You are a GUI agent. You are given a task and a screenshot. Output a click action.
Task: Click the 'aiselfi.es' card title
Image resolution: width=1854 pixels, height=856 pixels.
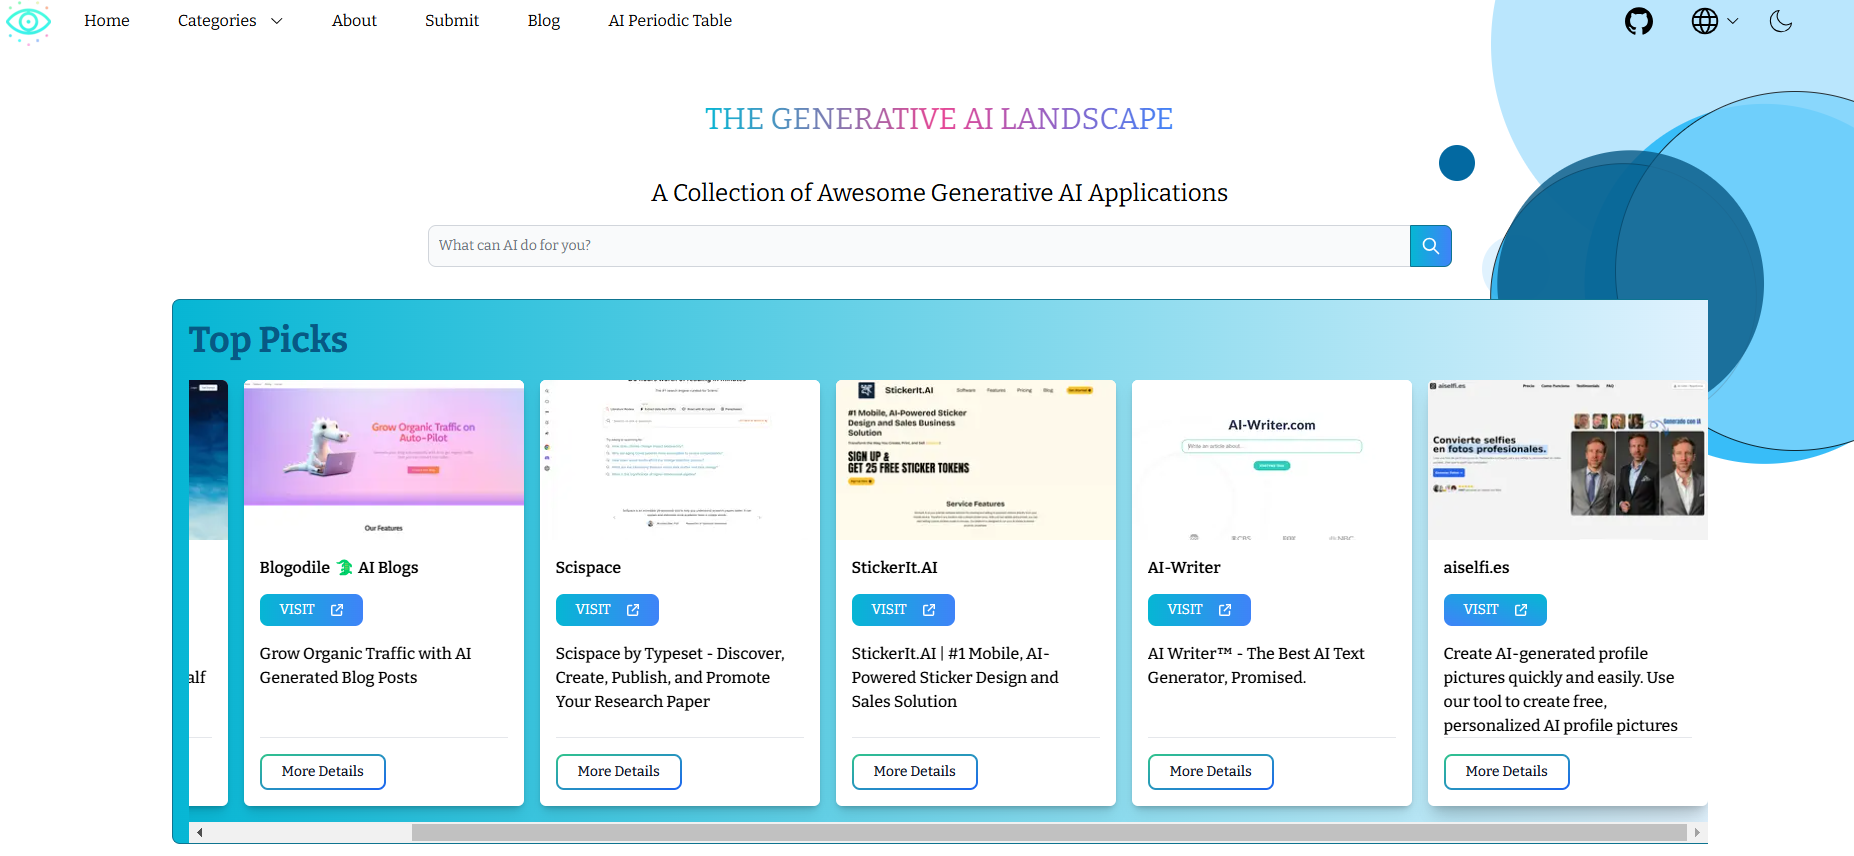[1476, 568]
